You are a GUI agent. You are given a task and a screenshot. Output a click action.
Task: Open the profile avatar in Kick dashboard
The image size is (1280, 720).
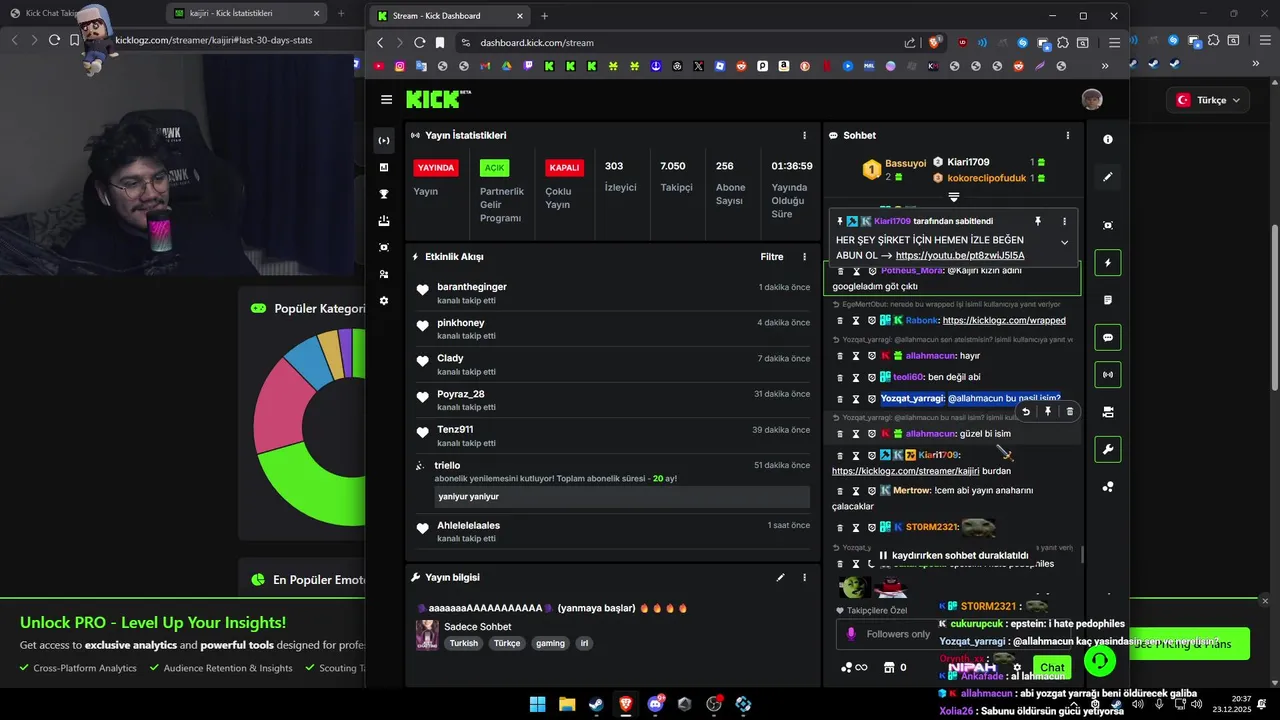click(x=1092, y=99)
